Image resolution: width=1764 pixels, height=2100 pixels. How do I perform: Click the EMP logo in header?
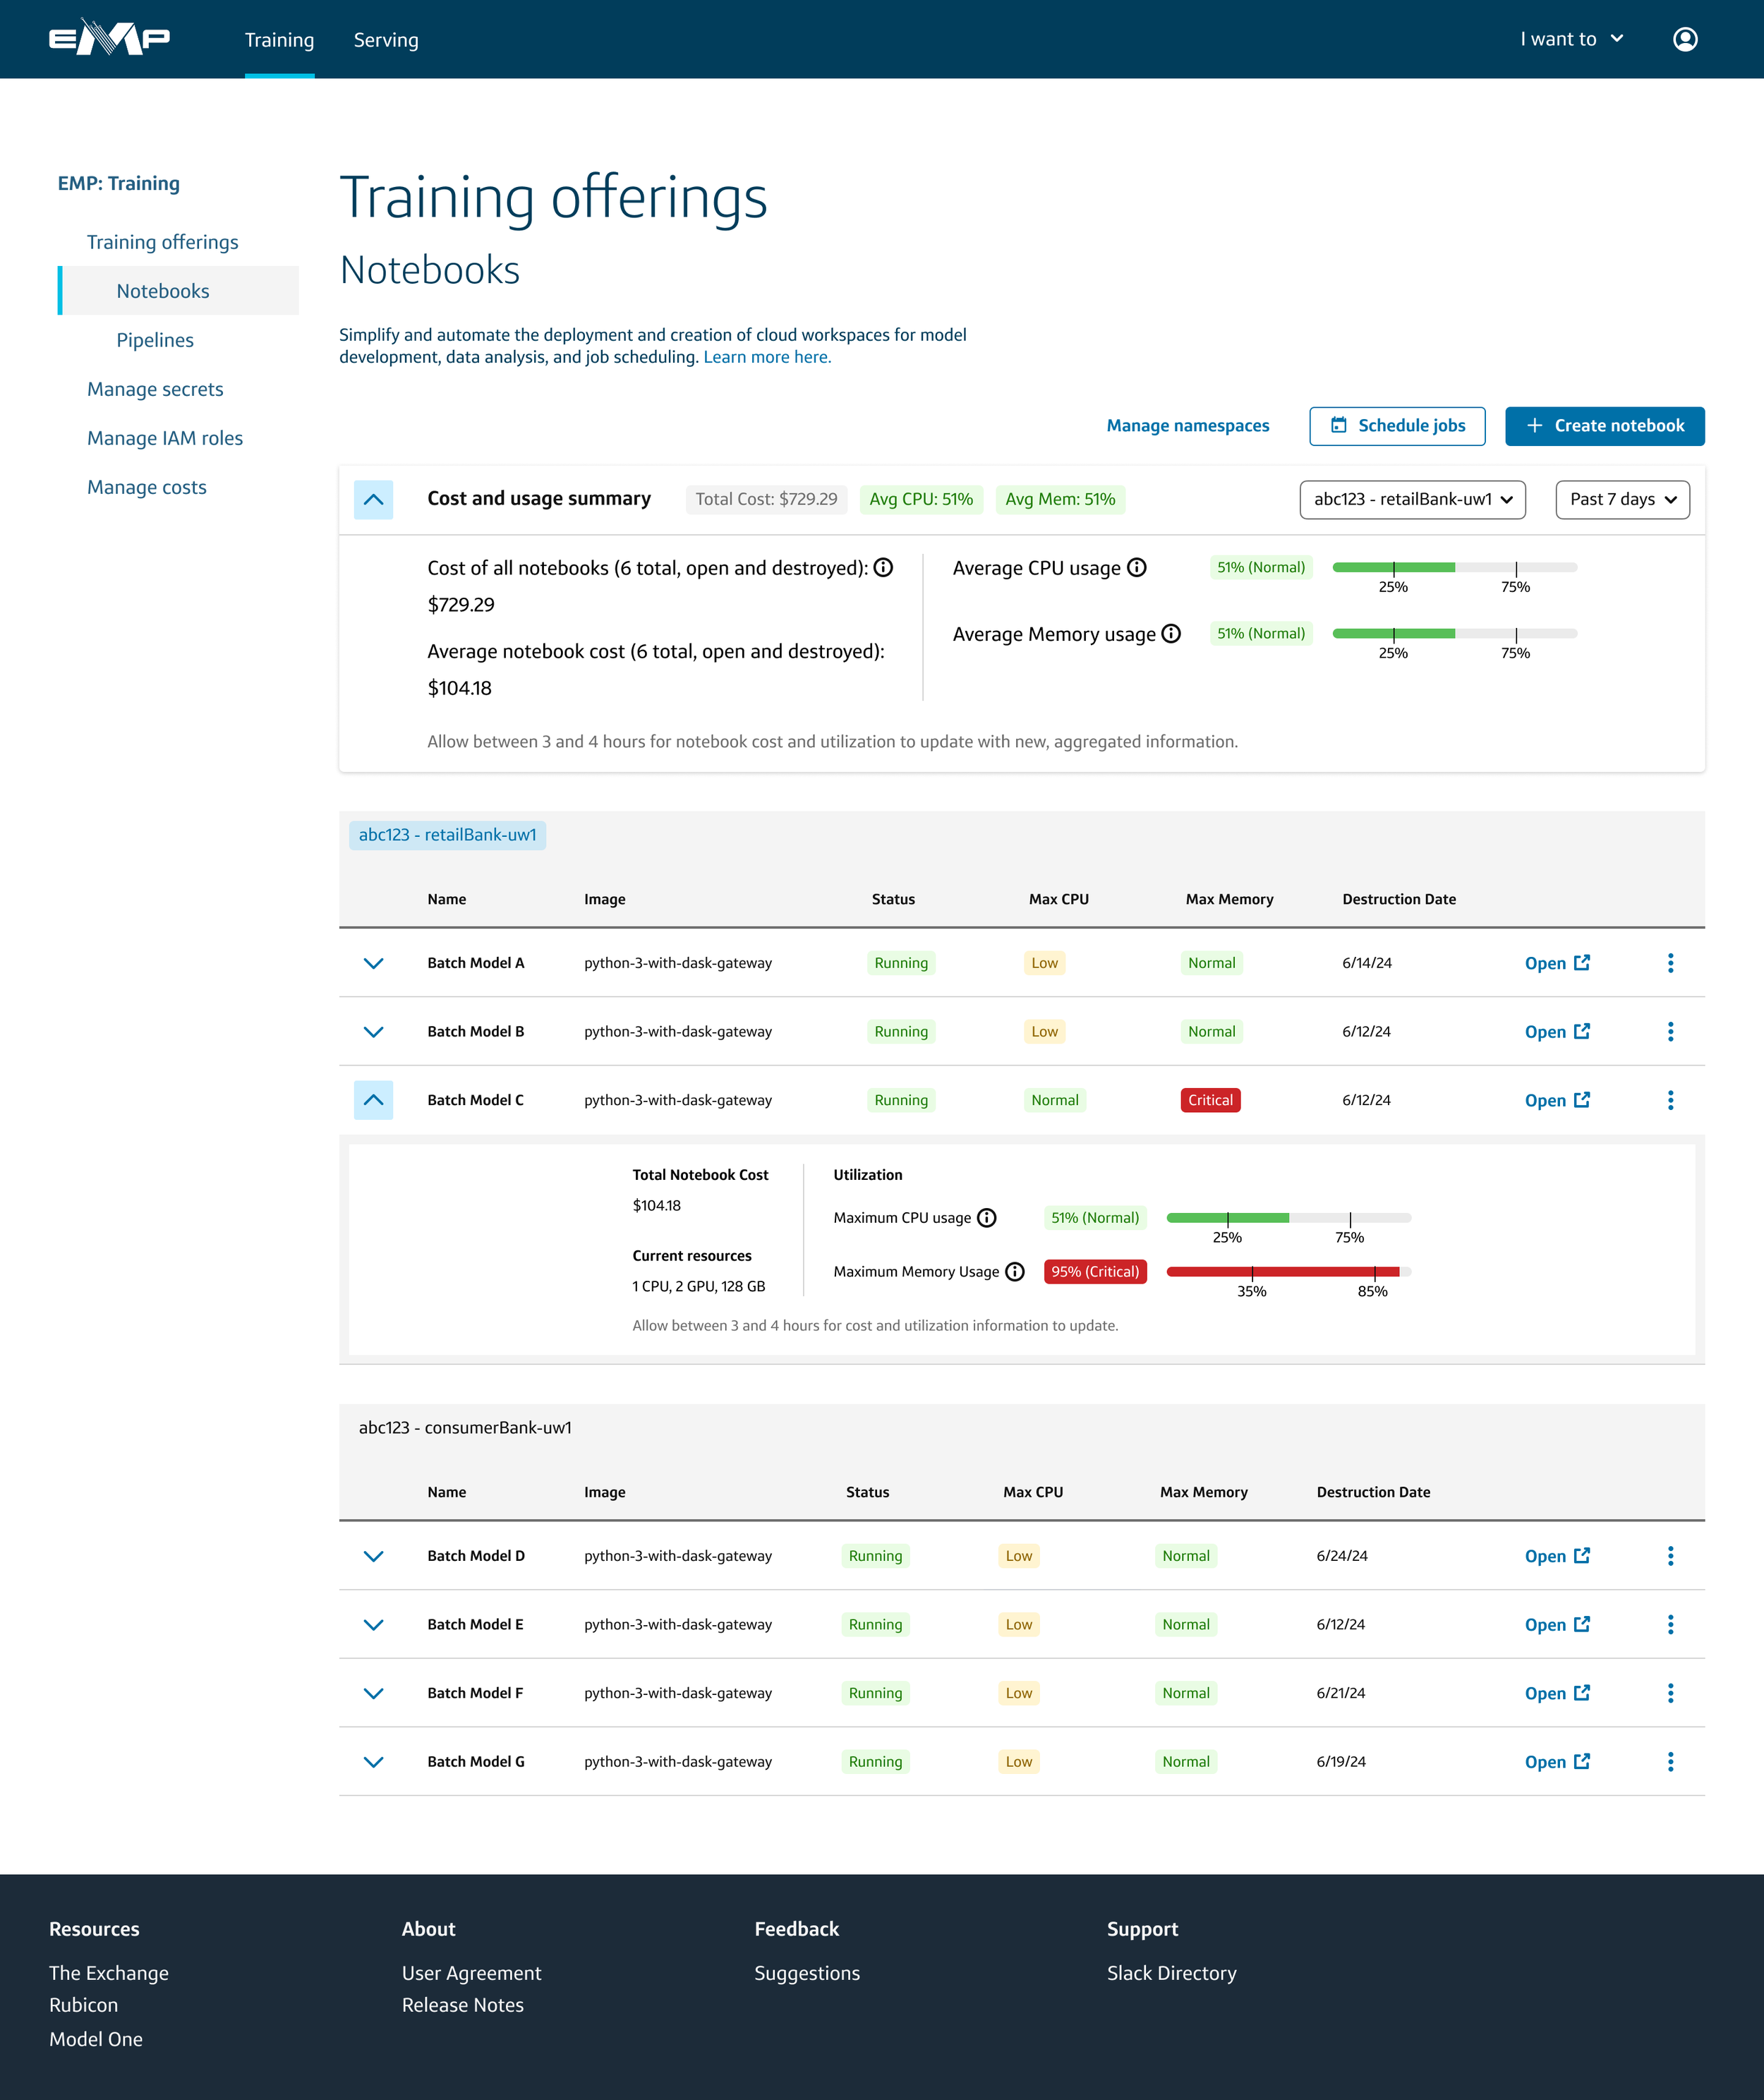109,39
